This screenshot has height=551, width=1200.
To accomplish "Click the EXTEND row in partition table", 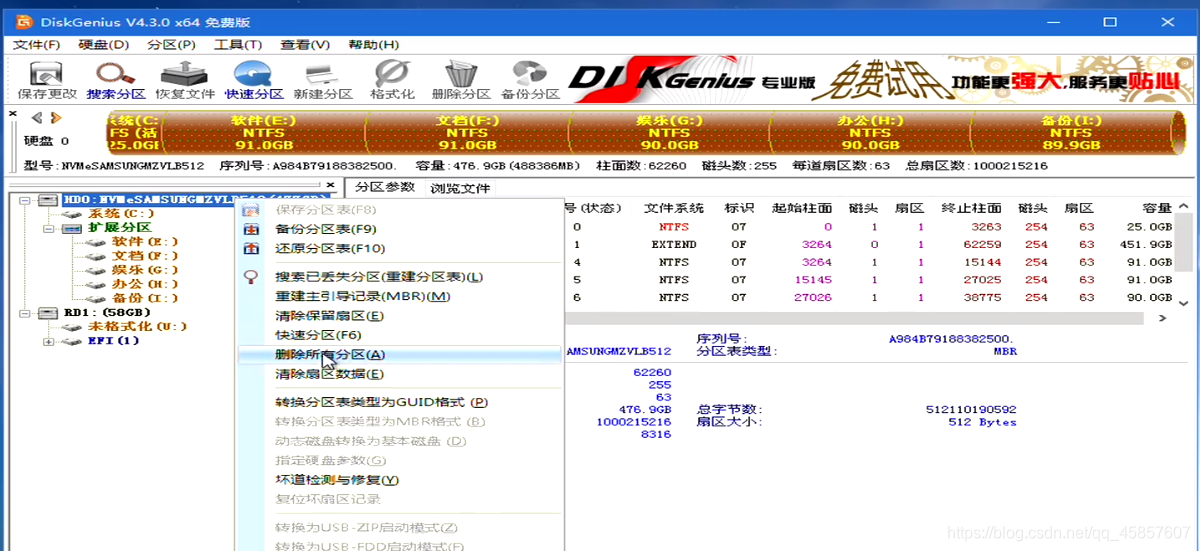I will tap(868, 245).
